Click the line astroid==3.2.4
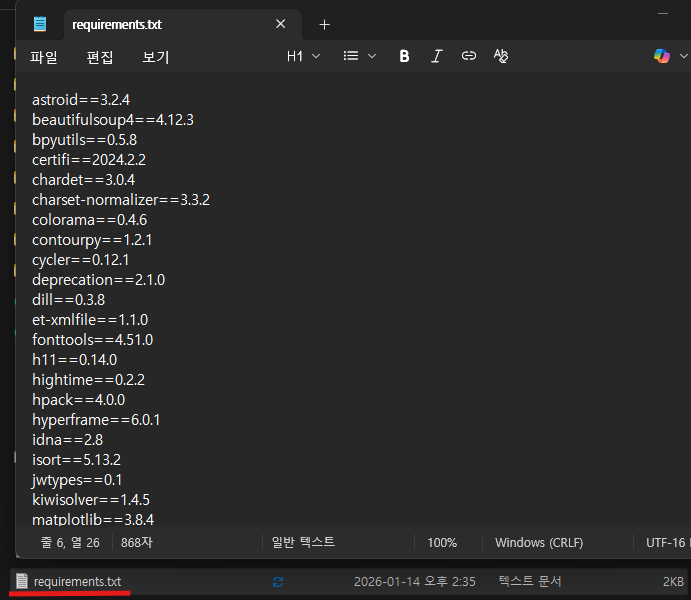 click(x=81, y=100)
